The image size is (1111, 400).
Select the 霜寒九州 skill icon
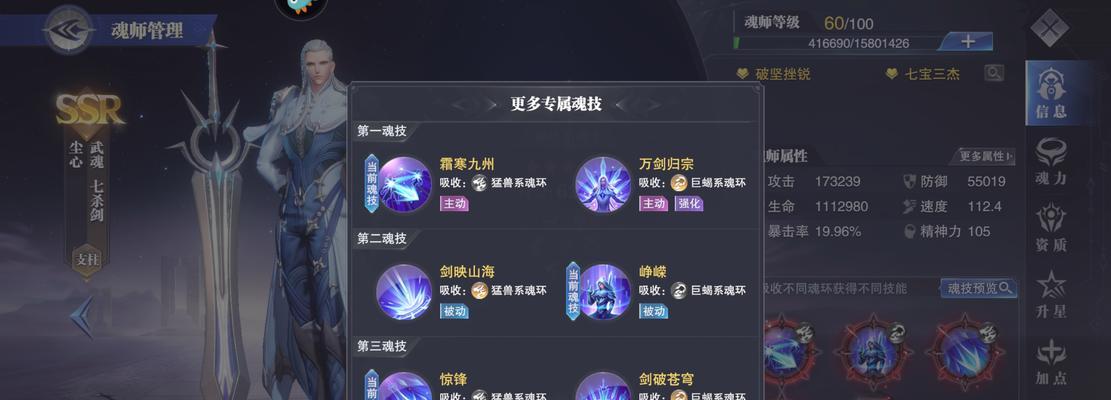[405, 184]
